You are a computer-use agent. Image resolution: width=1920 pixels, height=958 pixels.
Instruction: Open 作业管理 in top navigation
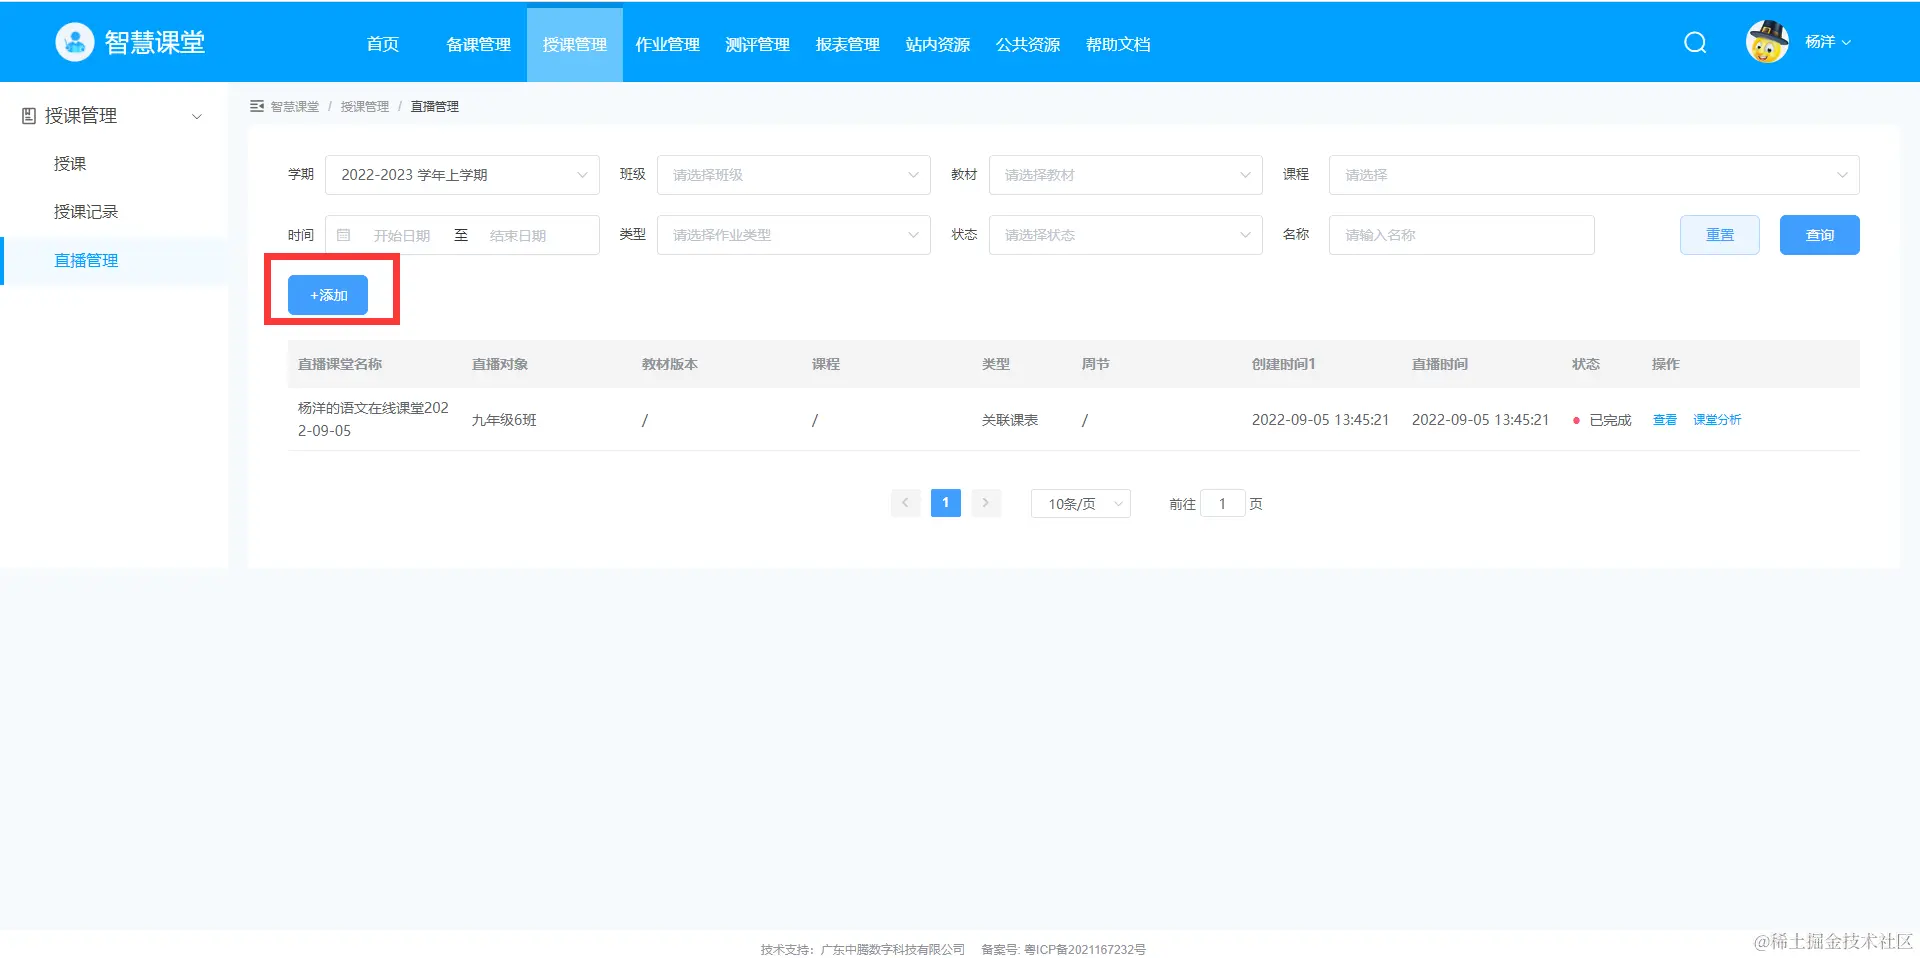[x=668, y=44]
